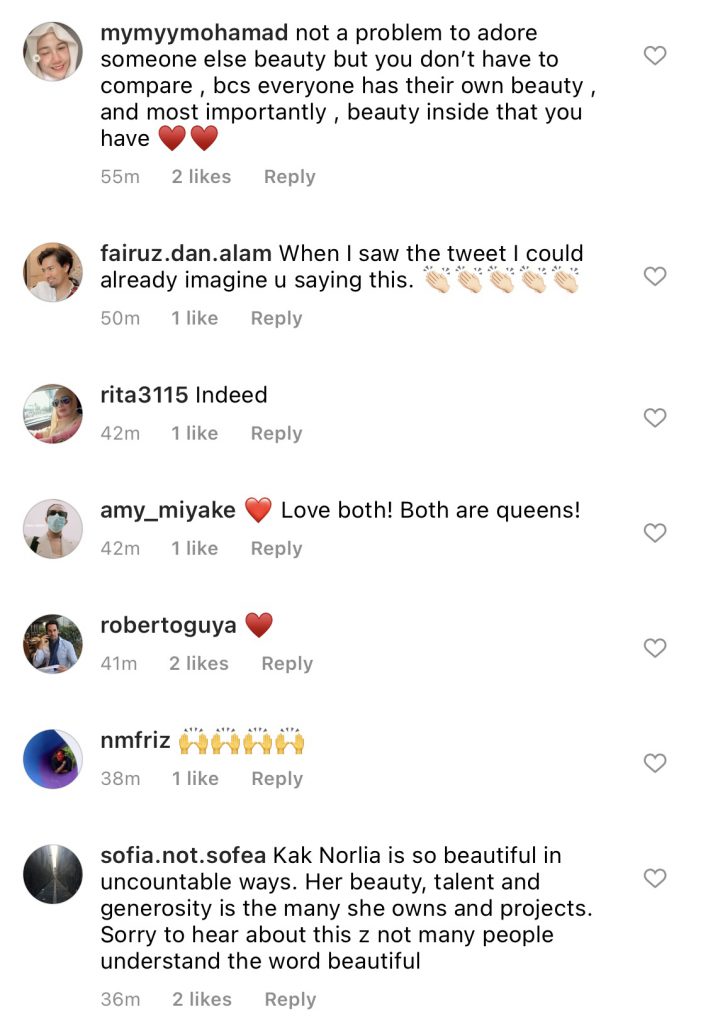The image size is (708, 1024).
Task: Open the robertoguya username link
Action: [168, 626]
